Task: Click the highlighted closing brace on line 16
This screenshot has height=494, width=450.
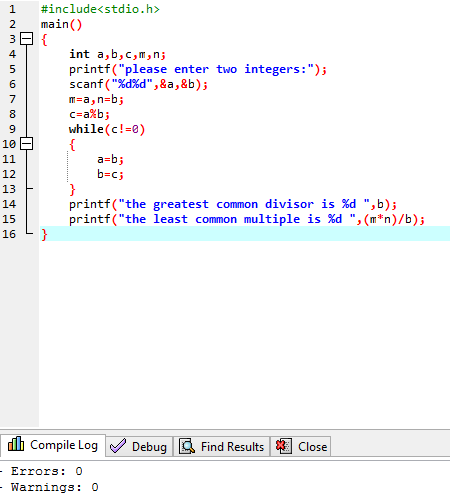Action: [44, 235]
